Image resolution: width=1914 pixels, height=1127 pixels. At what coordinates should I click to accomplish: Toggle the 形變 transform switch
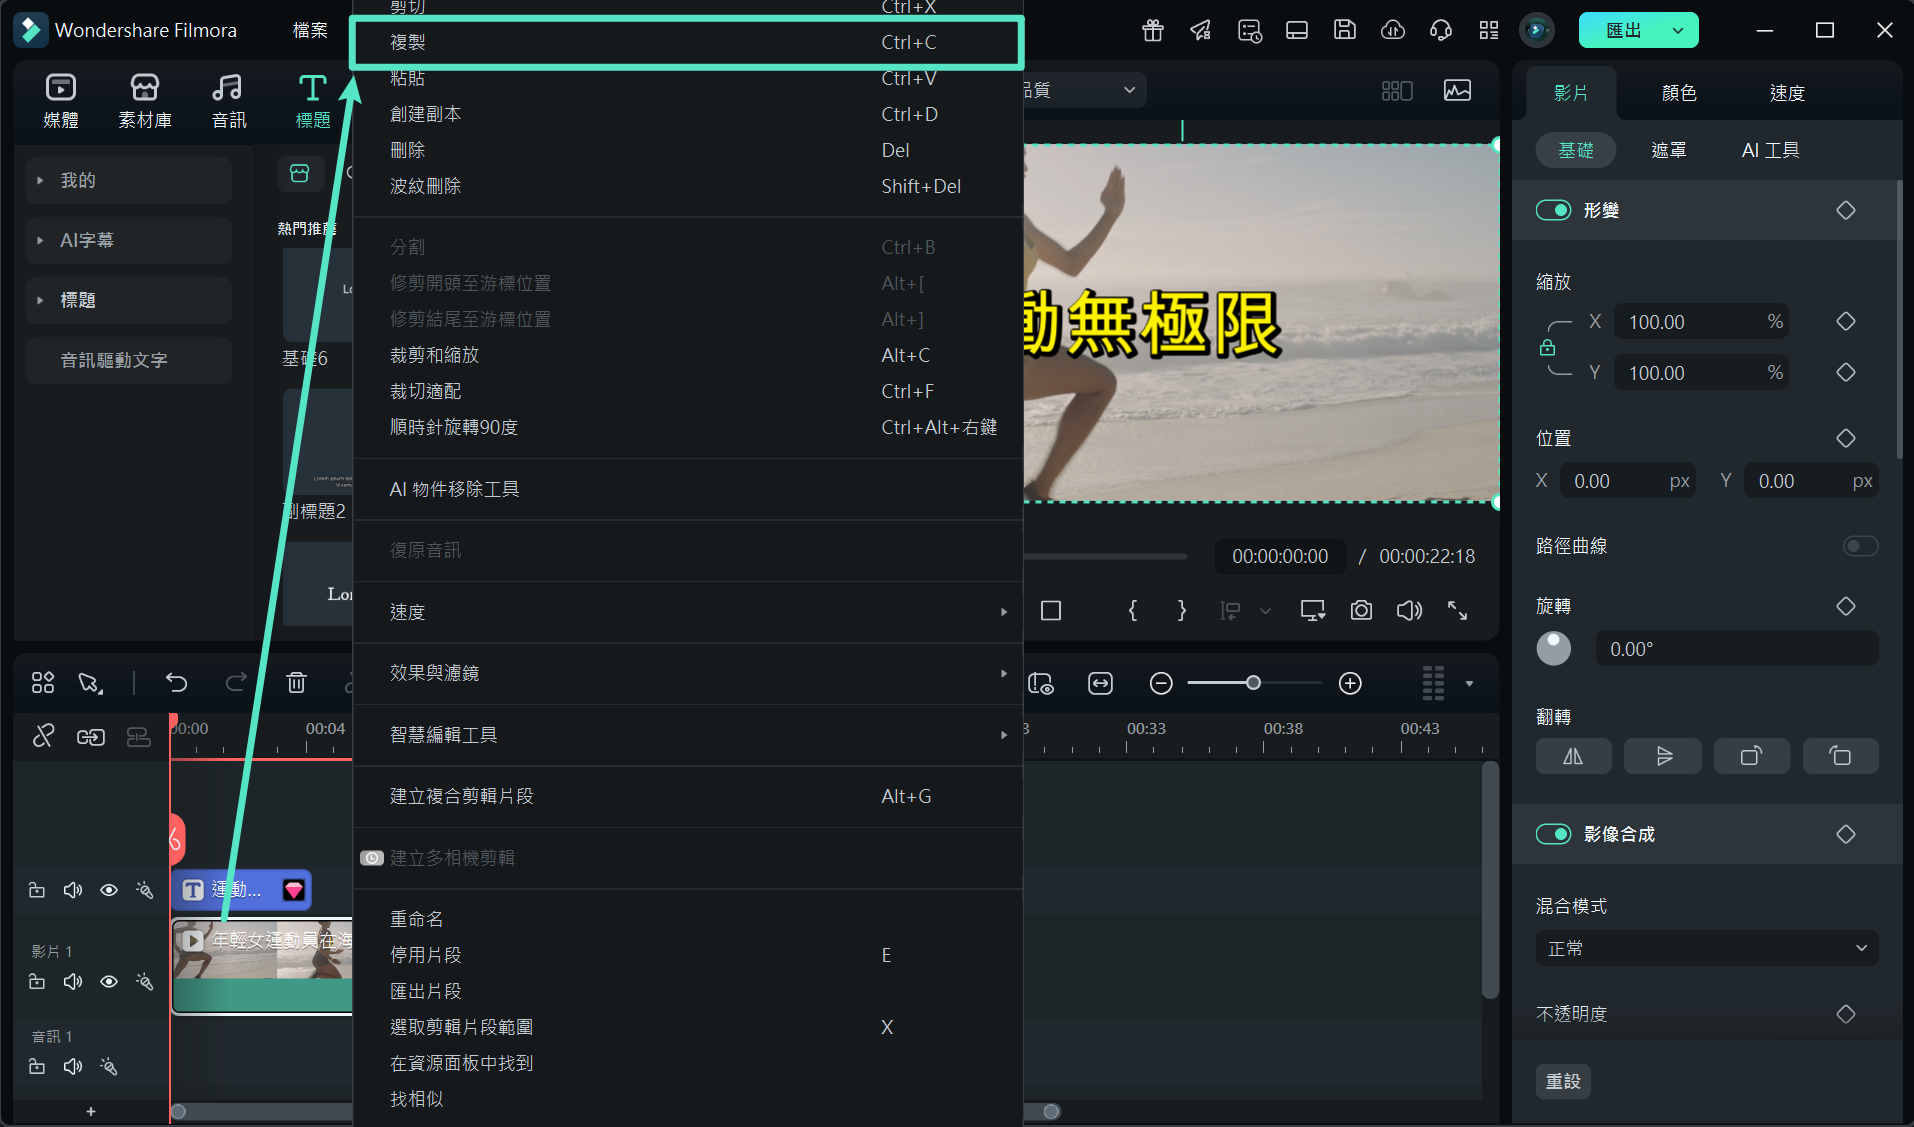(x=1553, y=210)
